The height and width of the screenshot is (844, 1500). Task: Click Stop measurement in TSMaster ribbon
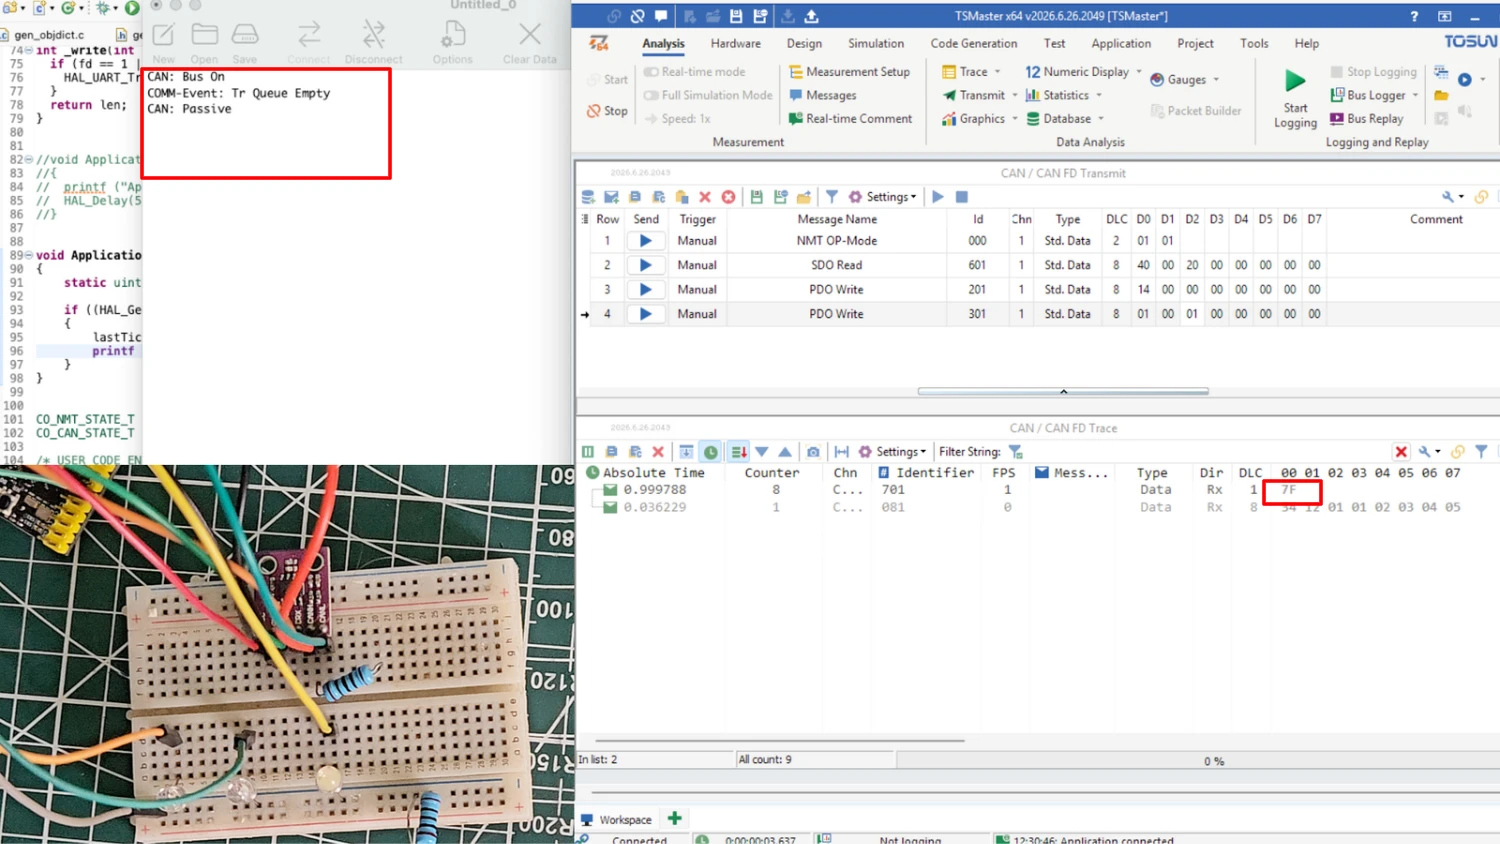pyautogui.click(x=607, y=111)
